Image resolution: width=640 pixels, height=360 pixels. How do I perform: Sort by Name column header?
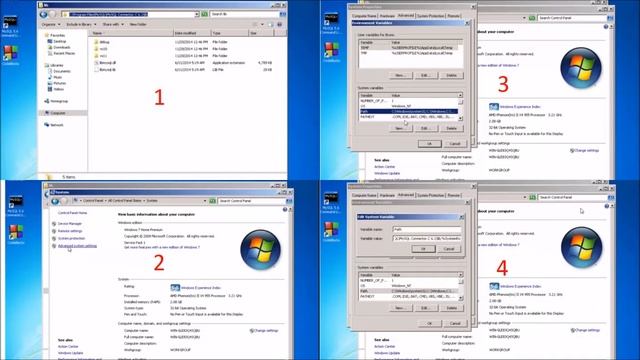coord(131,33)
